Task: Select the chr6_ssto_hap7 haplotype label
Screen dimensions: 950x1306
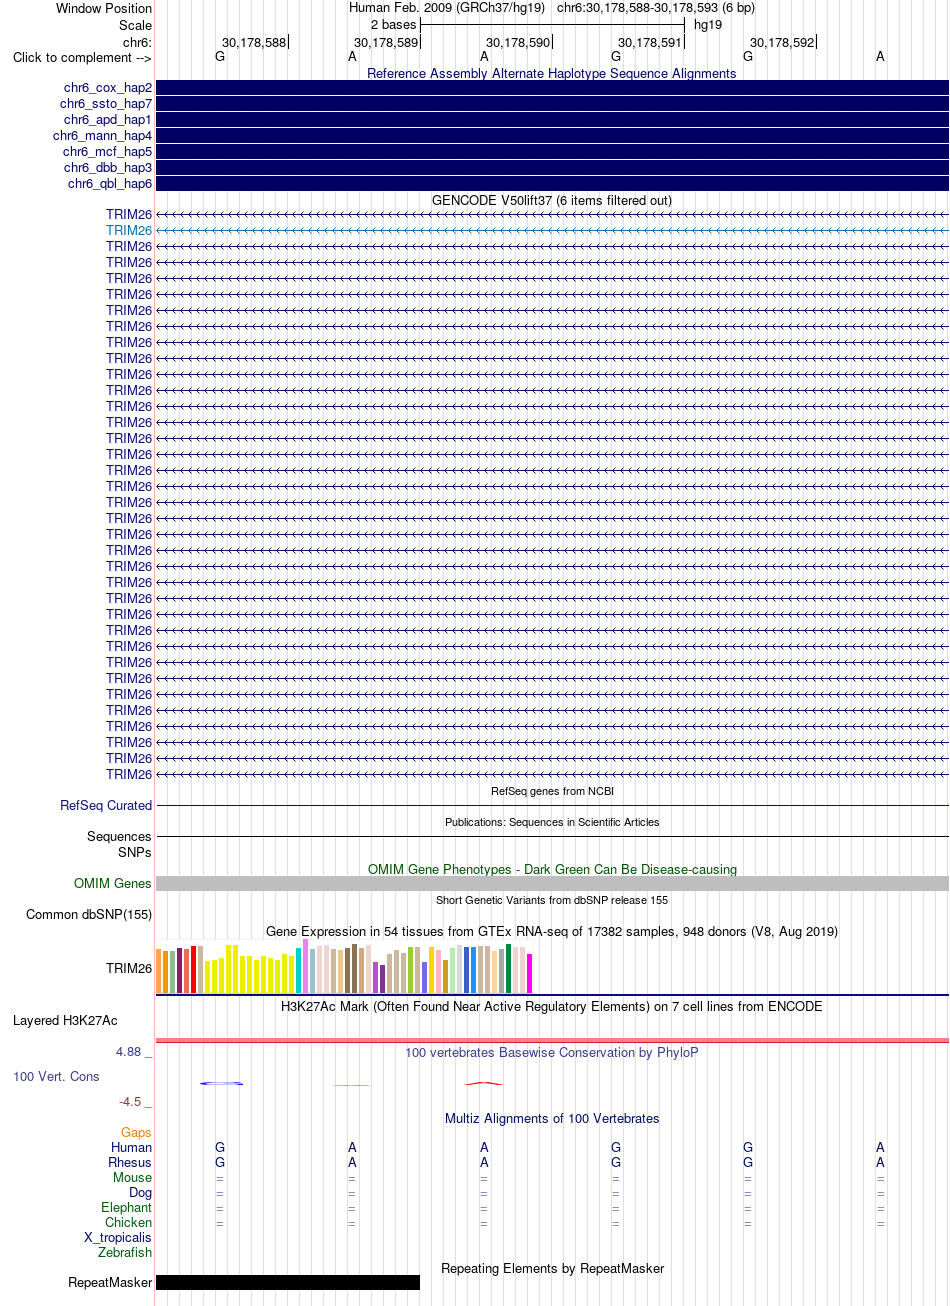Action: pos(106,104)
